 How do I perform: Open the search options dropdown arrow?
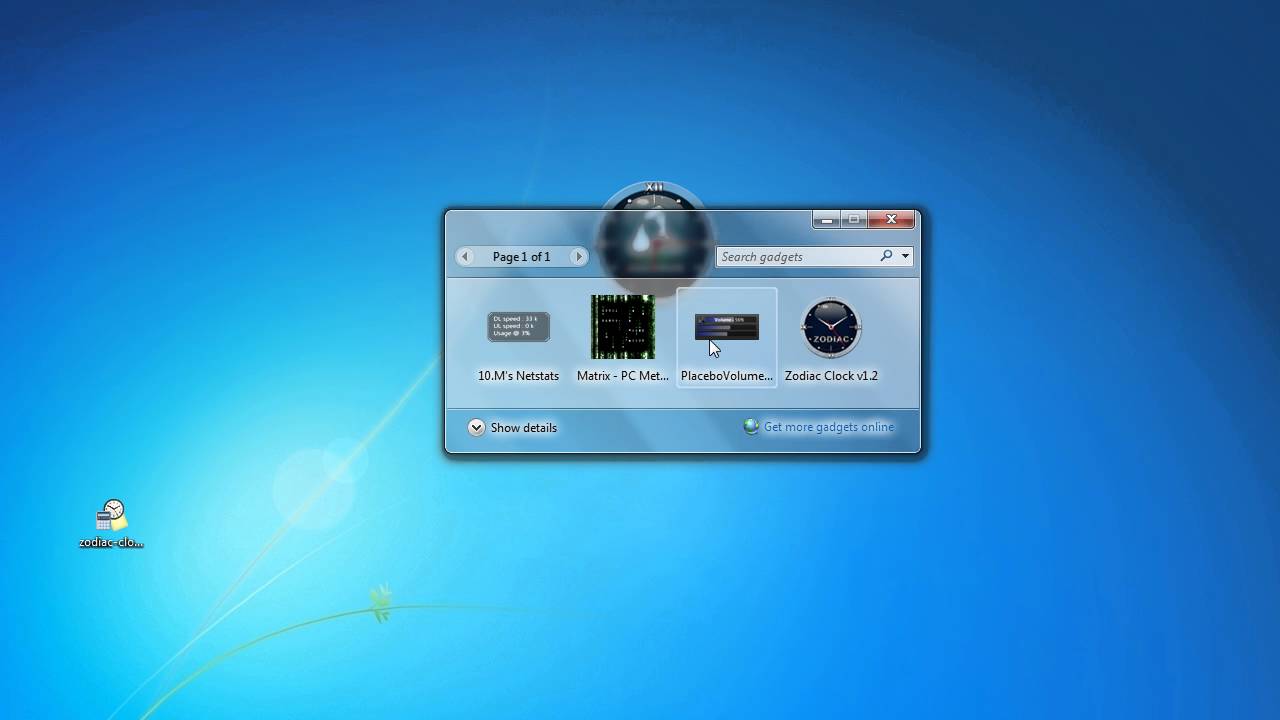[905, 257]
